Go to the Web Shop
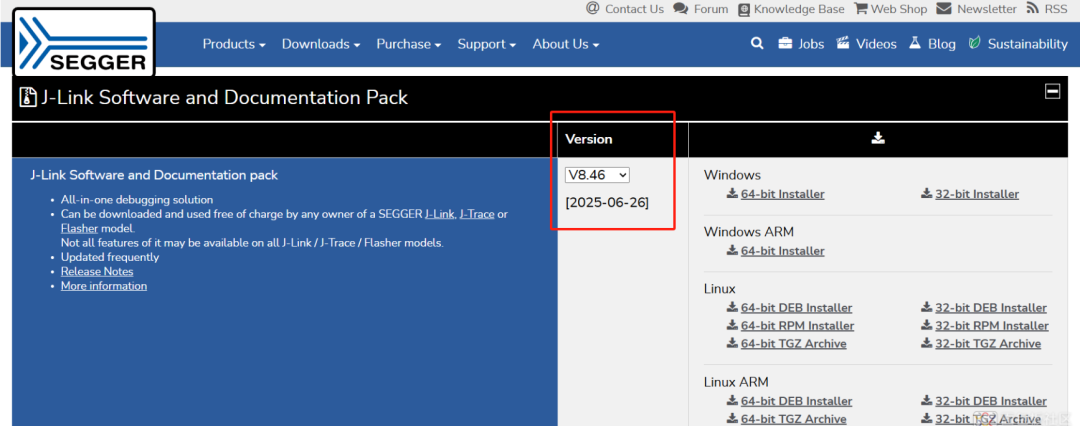Viewport: 1080px width, 426px height. click(891, 9)
